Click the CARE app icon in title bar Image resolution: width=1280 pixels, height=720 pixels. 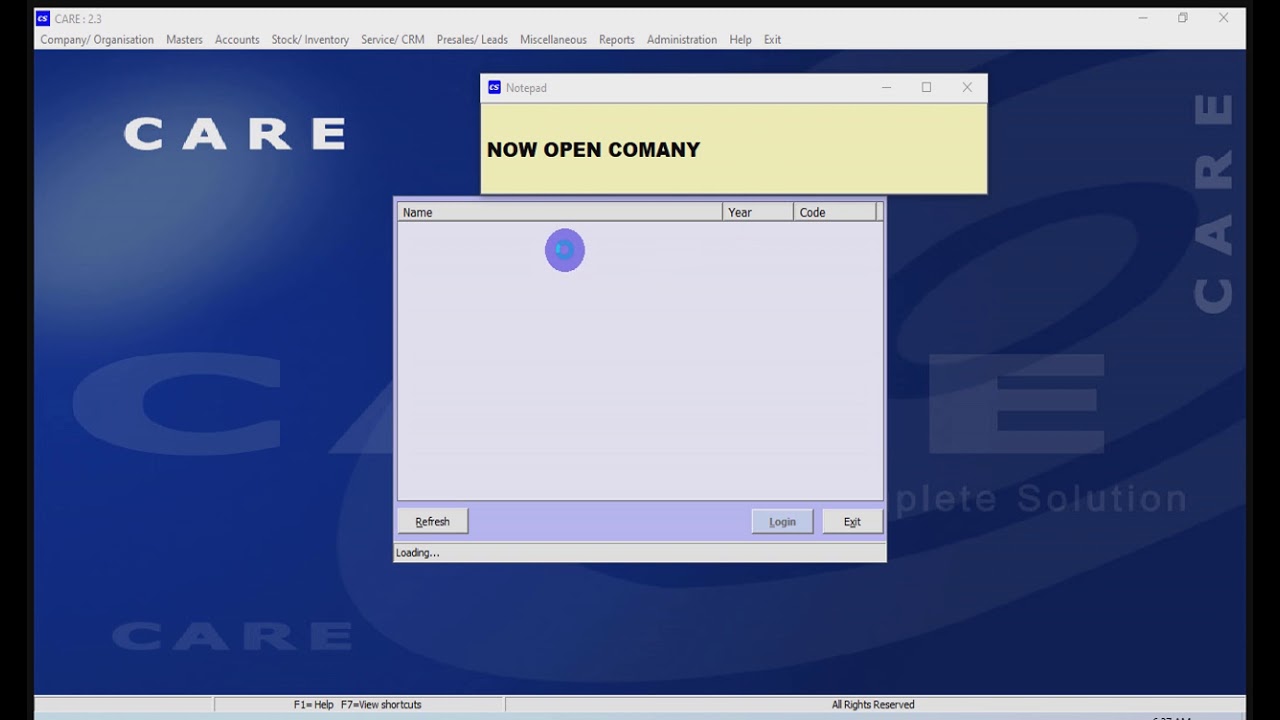[x=43, y=18]
